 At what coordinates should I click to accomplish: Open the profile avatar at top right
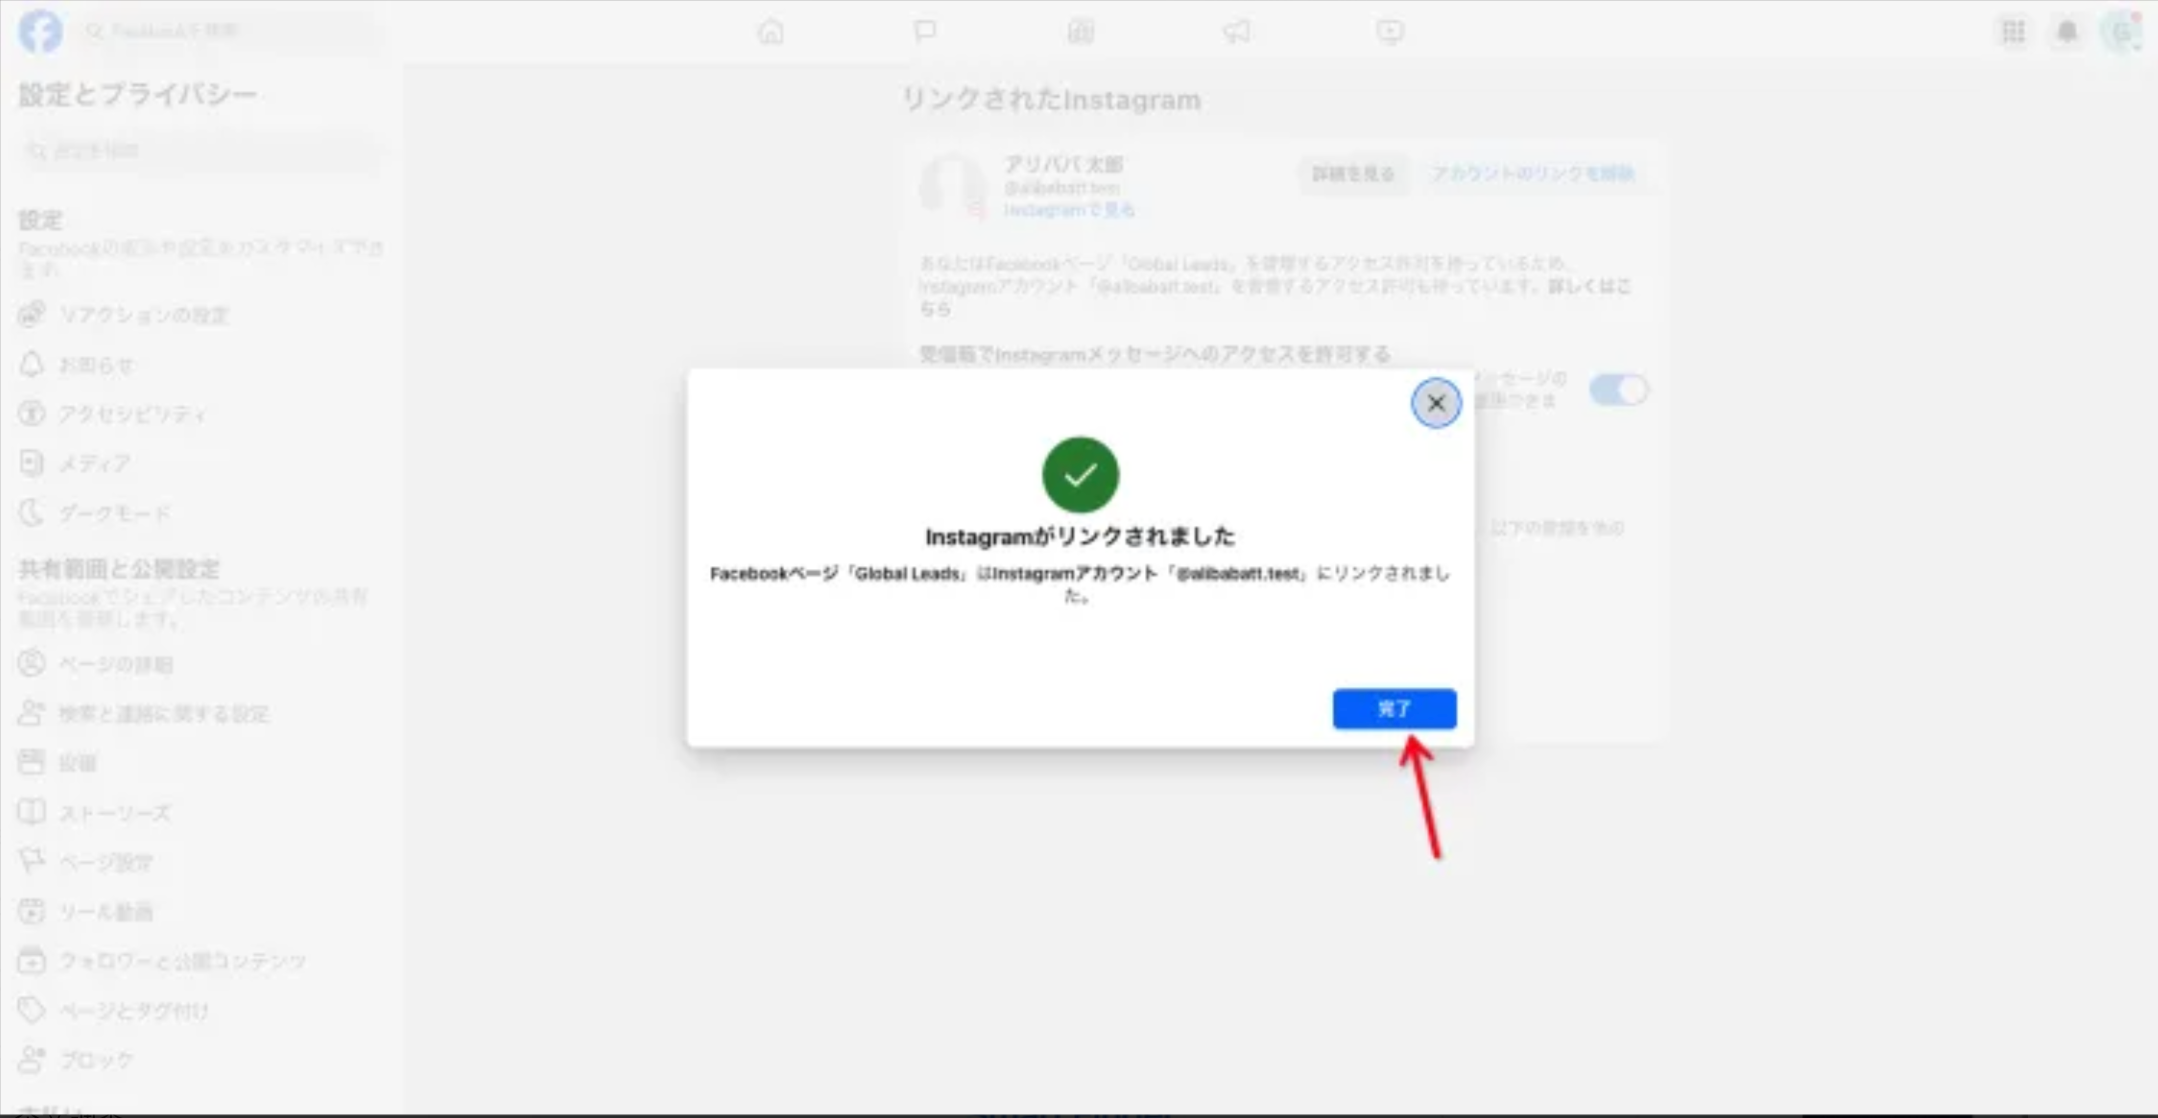[2120, 31]
